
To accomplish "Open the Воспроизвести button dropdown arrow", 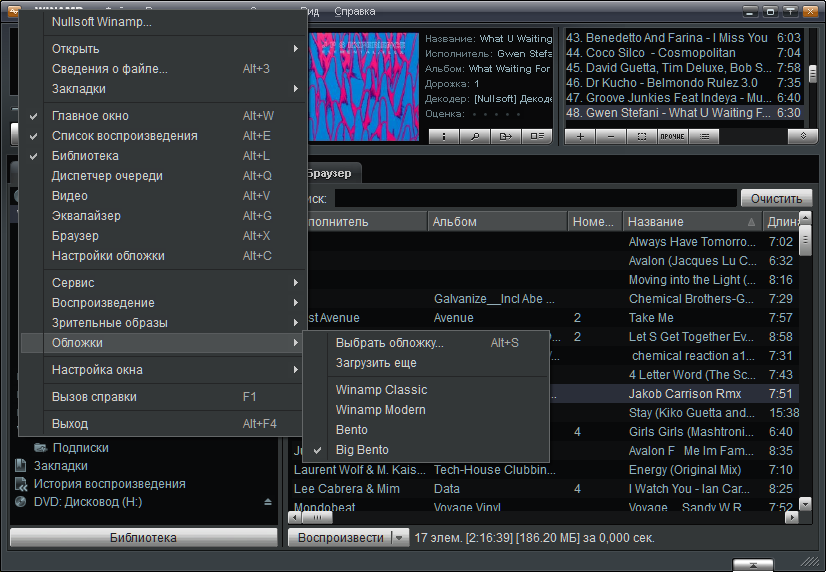I will 400,538.
